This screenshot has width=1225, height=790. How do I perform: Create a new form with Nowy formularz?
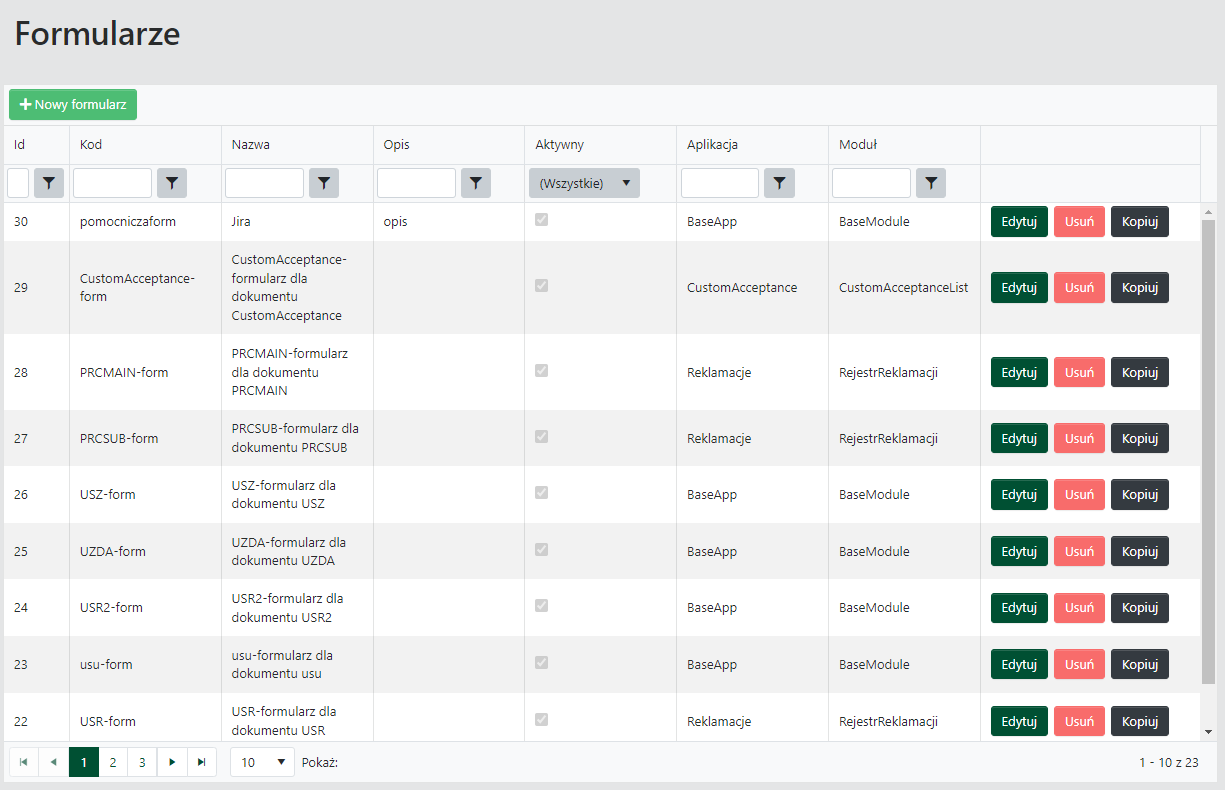tap(72, 104)
